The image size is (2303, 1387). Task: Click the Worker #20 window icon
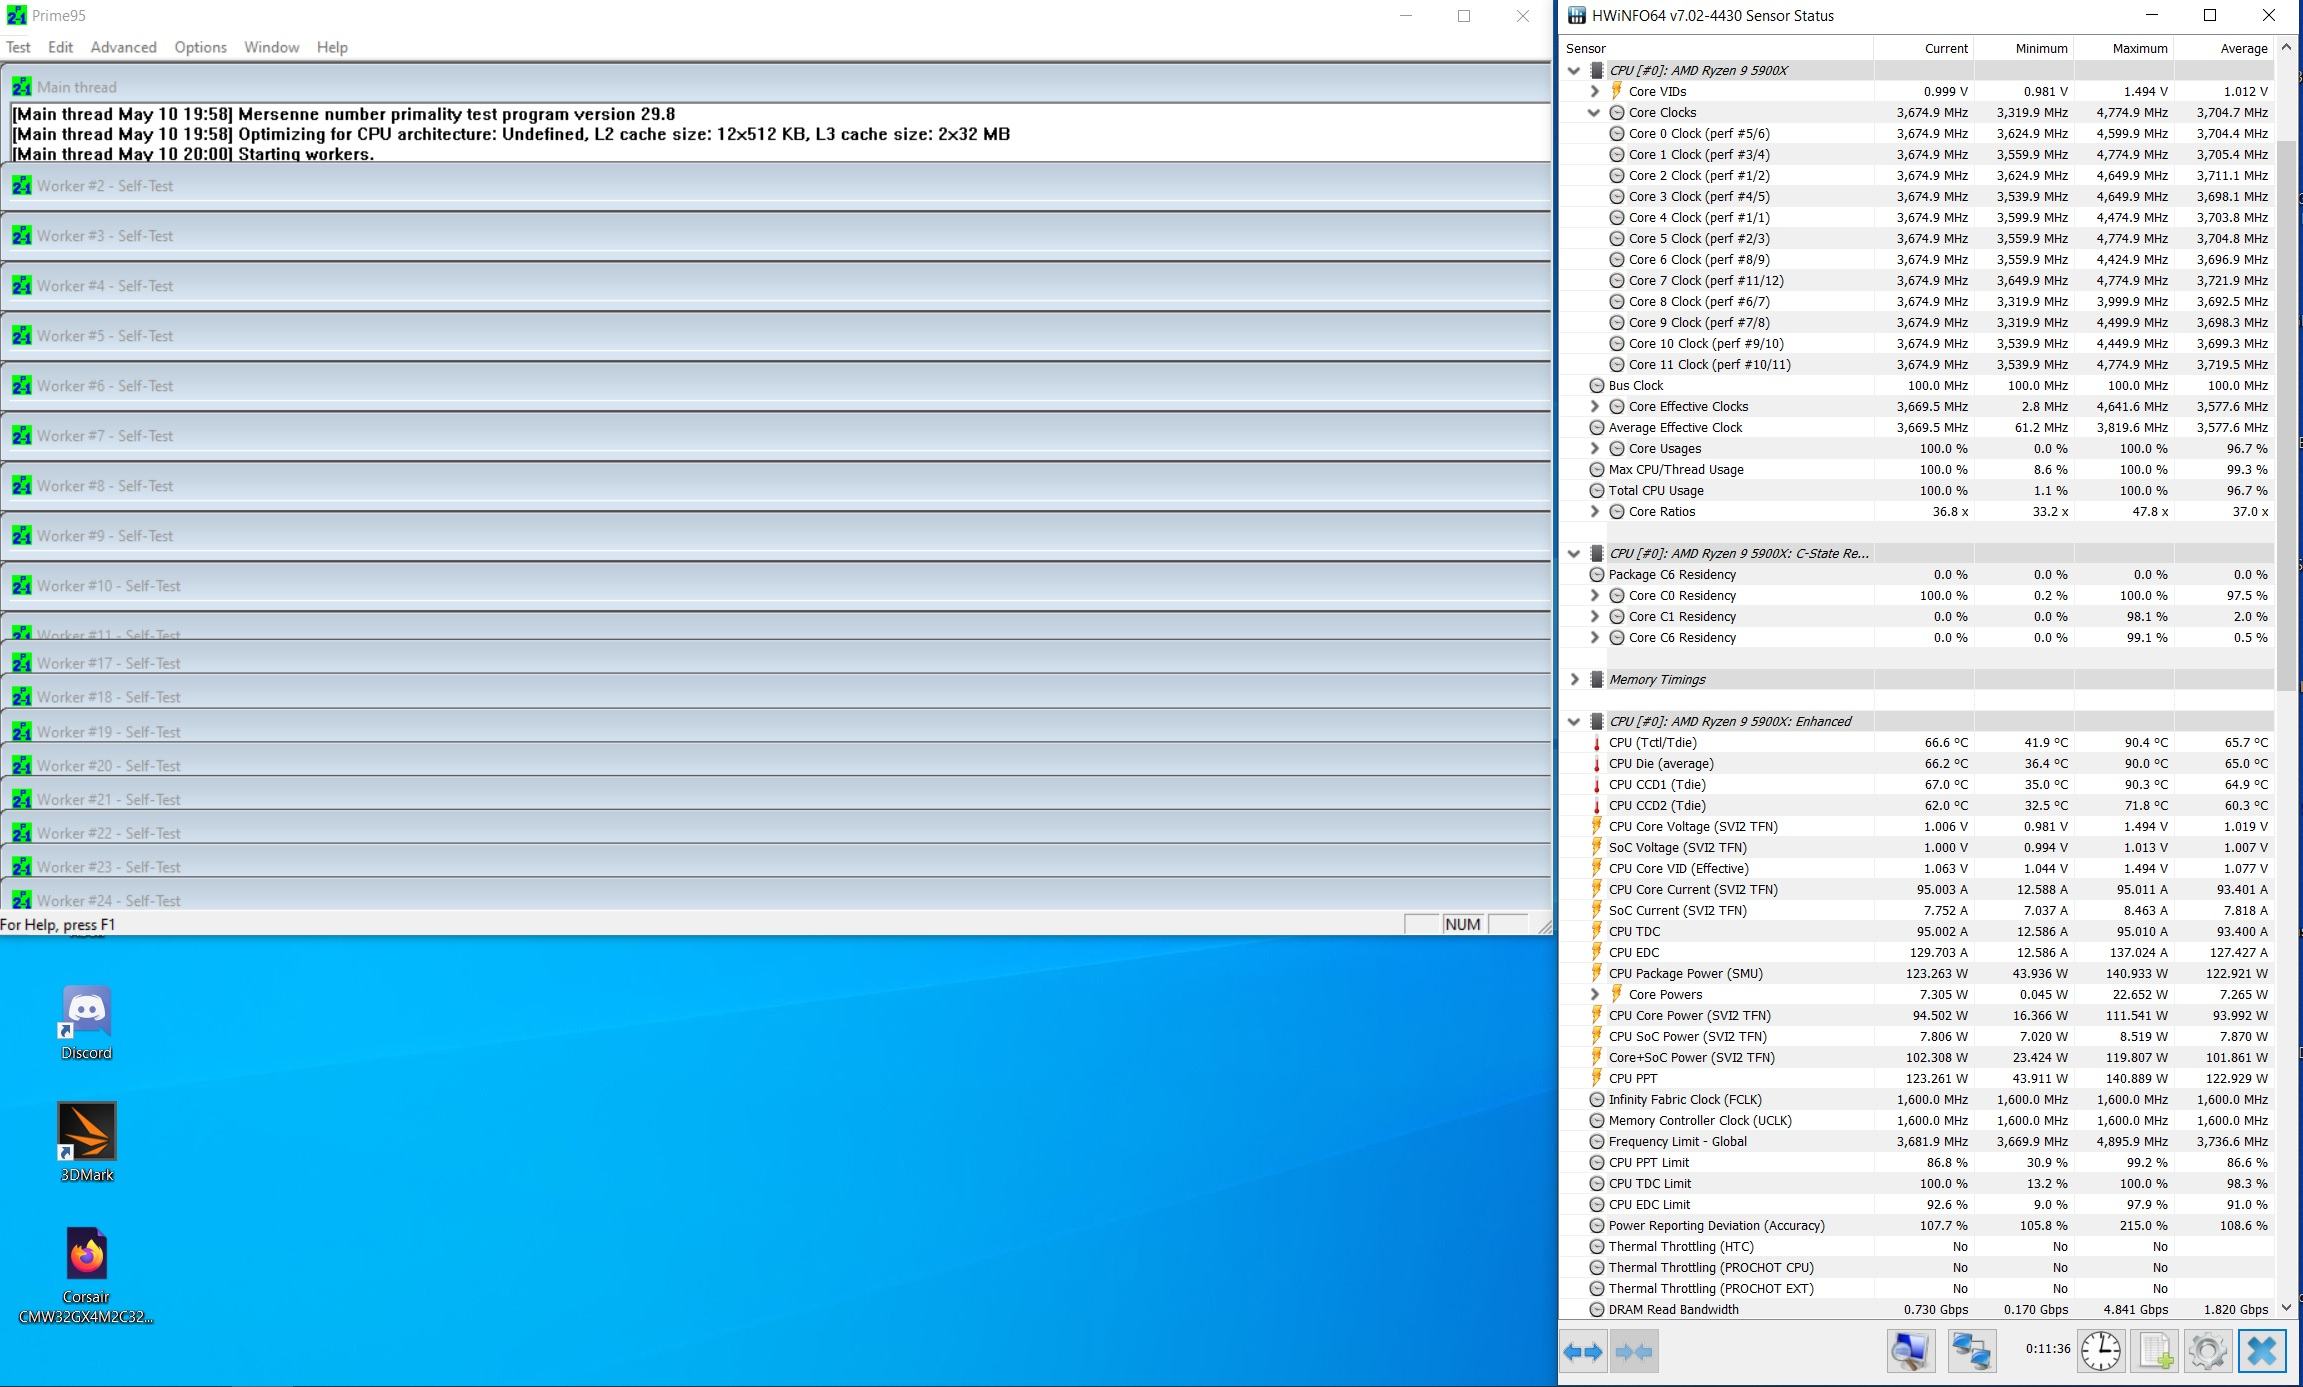[22, 765]
